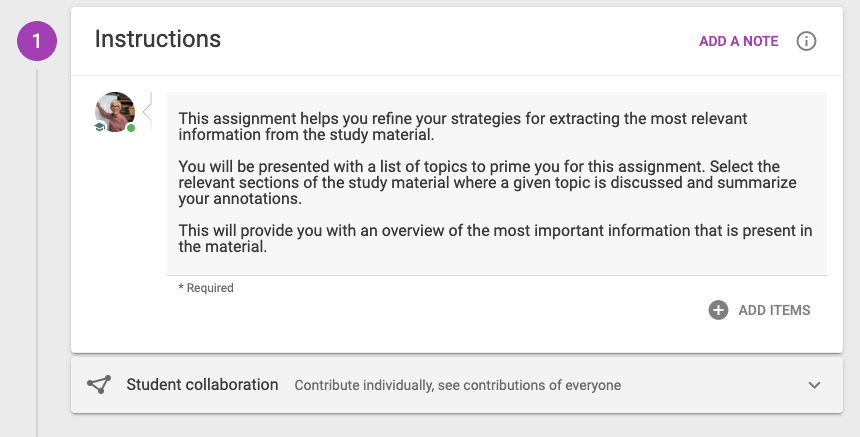The width and height of the screenshot is (860, 437).
Task: Click the green online status dot
Action: coord(131,128)
